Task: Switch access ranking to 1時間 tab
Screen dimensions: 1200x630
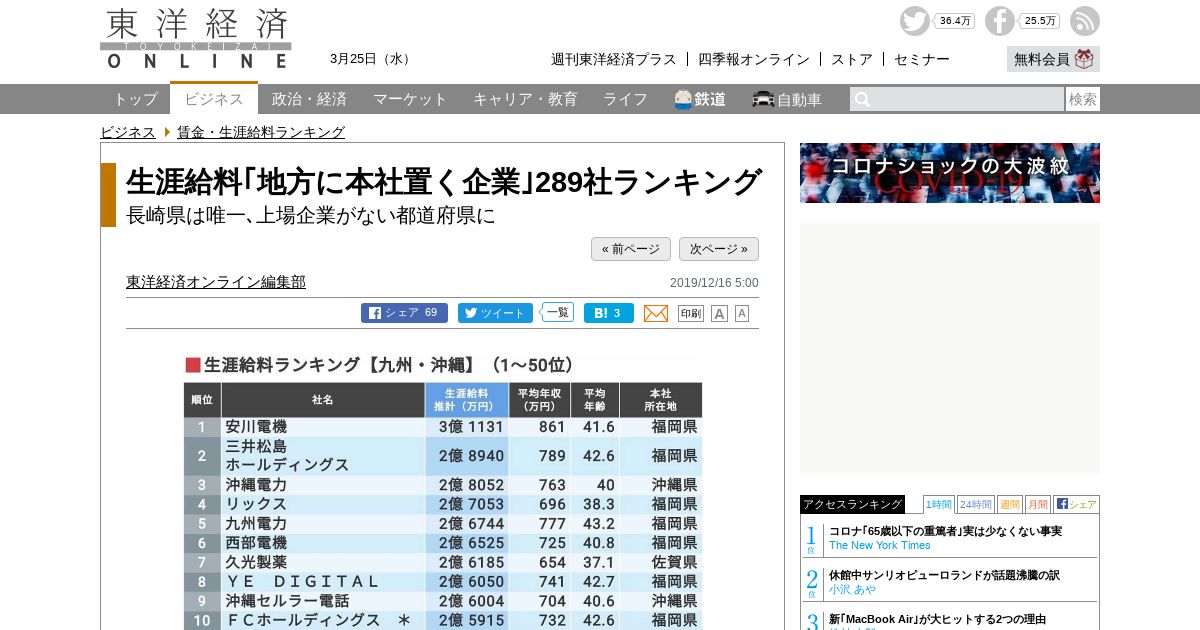Action: pos(939,504)
